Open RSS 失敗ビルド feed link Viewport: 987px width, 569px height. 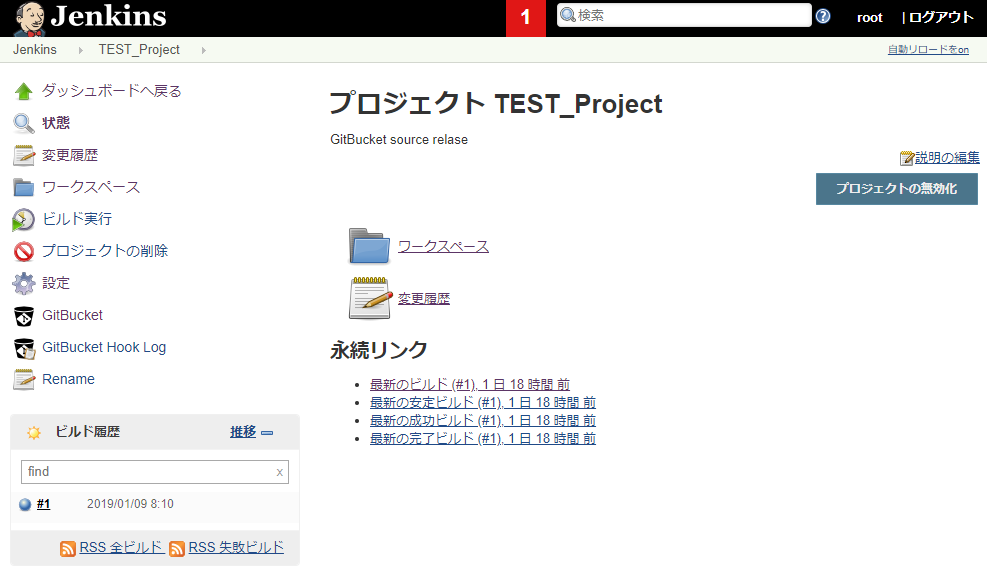pos(236,548)
